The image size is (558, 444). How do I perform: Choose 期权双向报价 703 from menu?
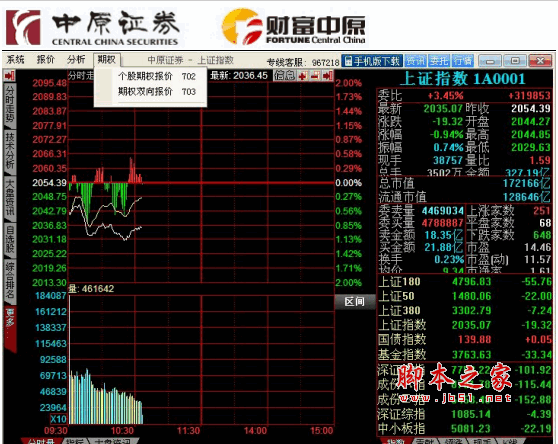pyautogui.click(x=157, y=92)
